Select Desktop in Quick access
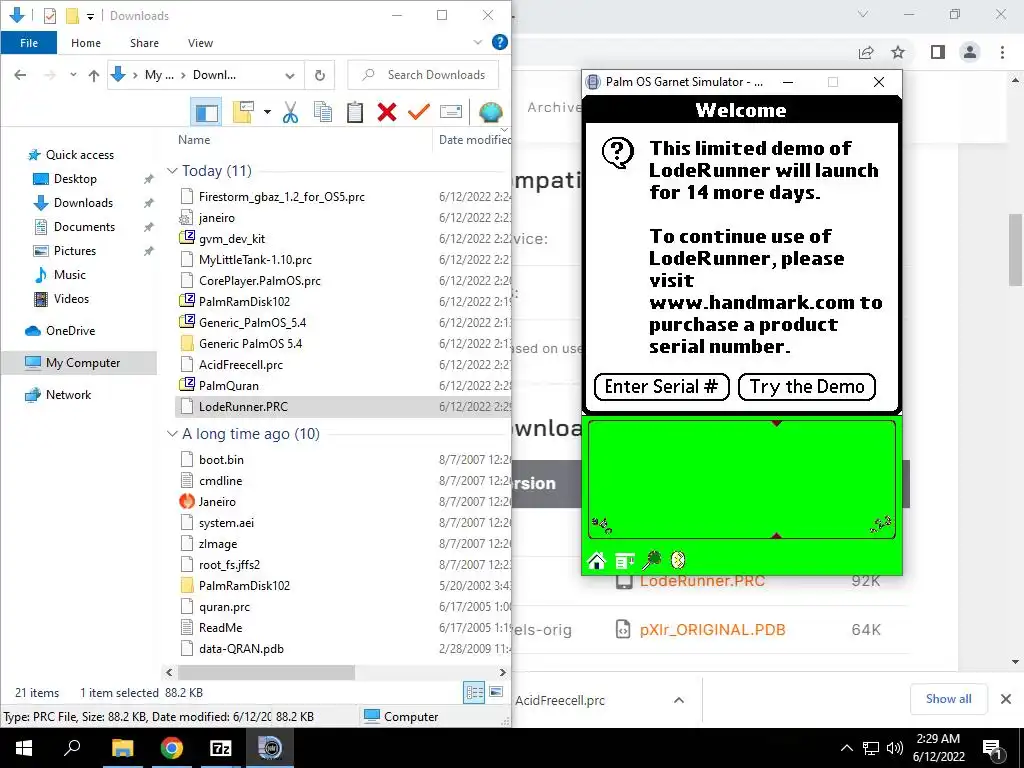This screenshot has height=768, width=1024. [x=75, y=179]
